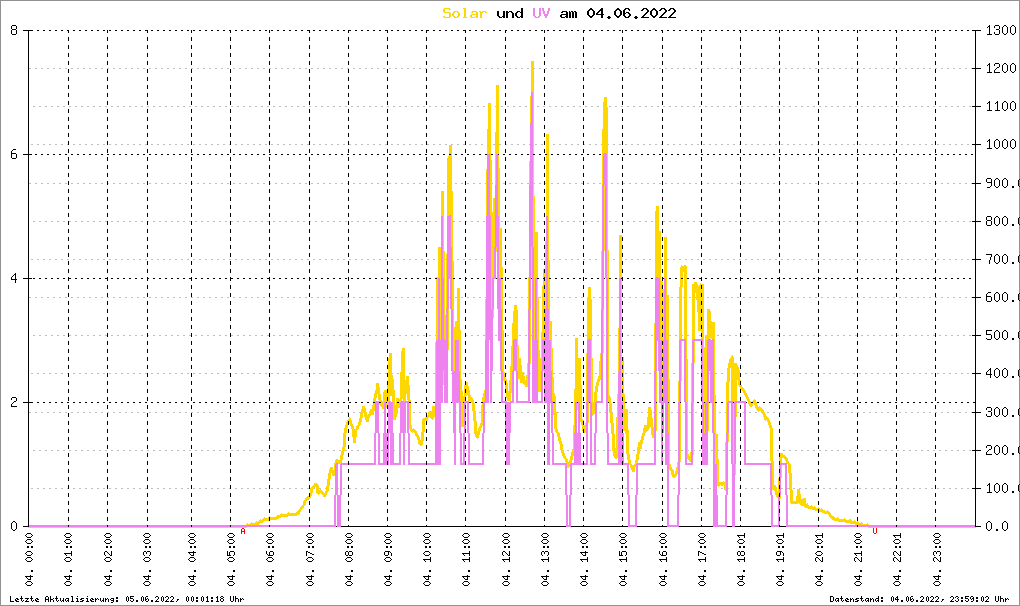1020x606 pixels.
Task: Click the right axis label '700.0'
Action: [1002, 259]
